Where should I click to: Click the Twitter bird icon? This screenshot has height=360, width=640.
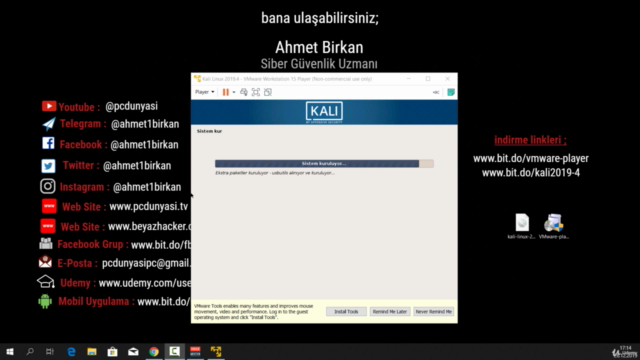pyautogui.click(x=48, y=166)
